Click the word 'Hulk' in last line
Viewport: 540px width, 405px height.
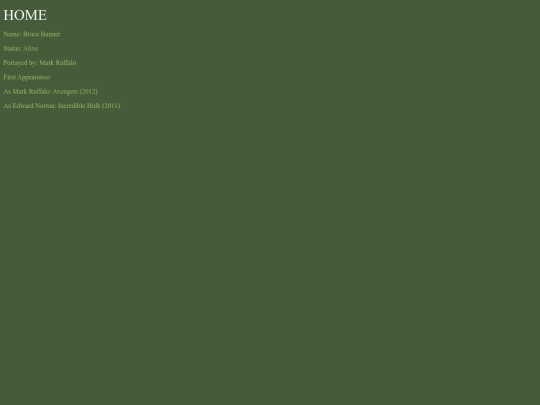pyautogui.click(x=93, y=106)
